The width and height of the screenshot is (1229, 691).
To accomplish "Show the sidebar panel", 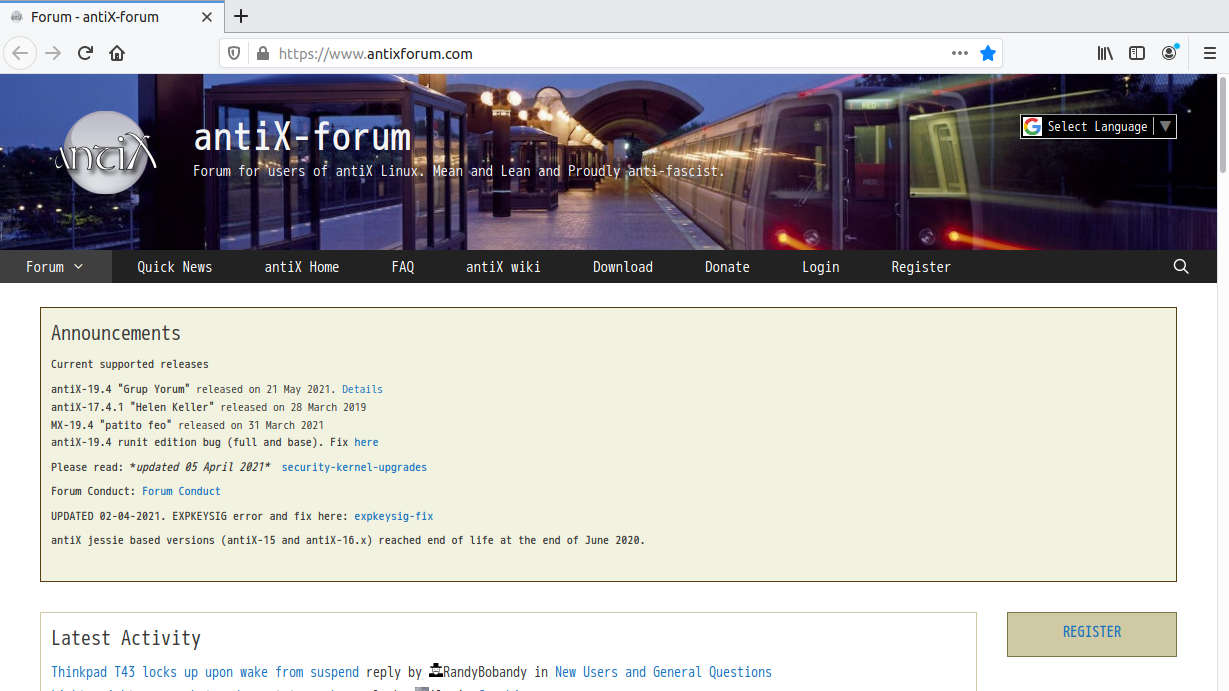I will [x=1137, y=53].
